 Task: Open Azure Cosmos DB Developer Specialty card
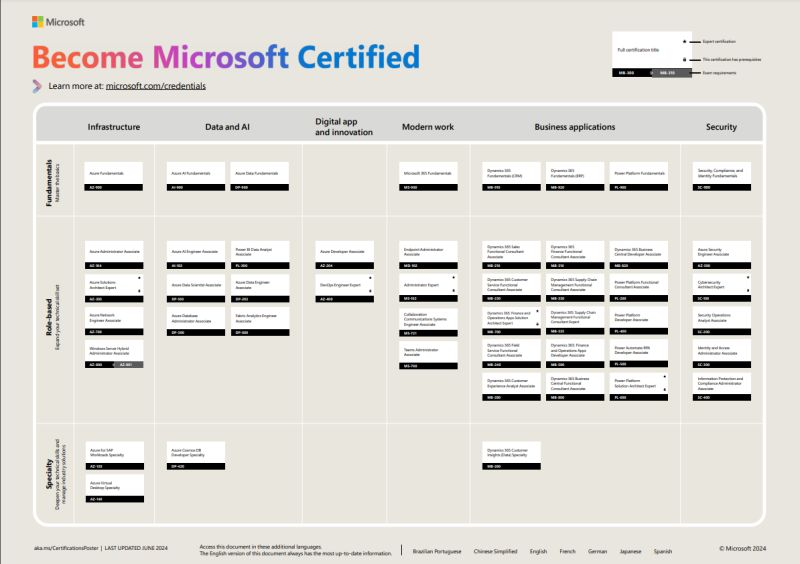pos(195,456)
